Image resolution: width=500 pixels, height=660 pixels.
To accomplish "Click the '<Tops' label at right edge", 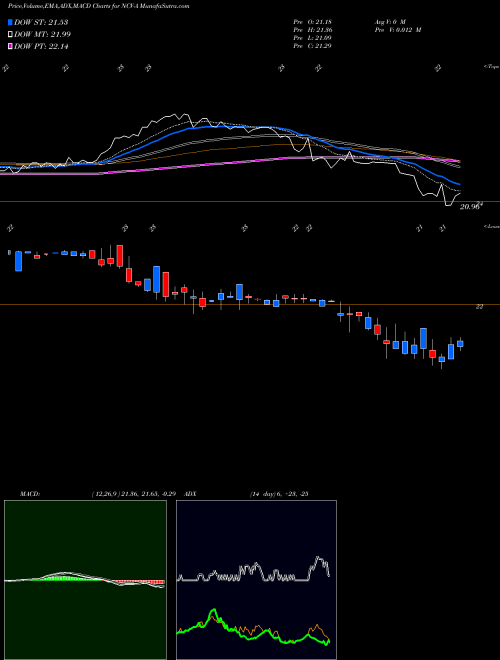I will click(491, 67).
